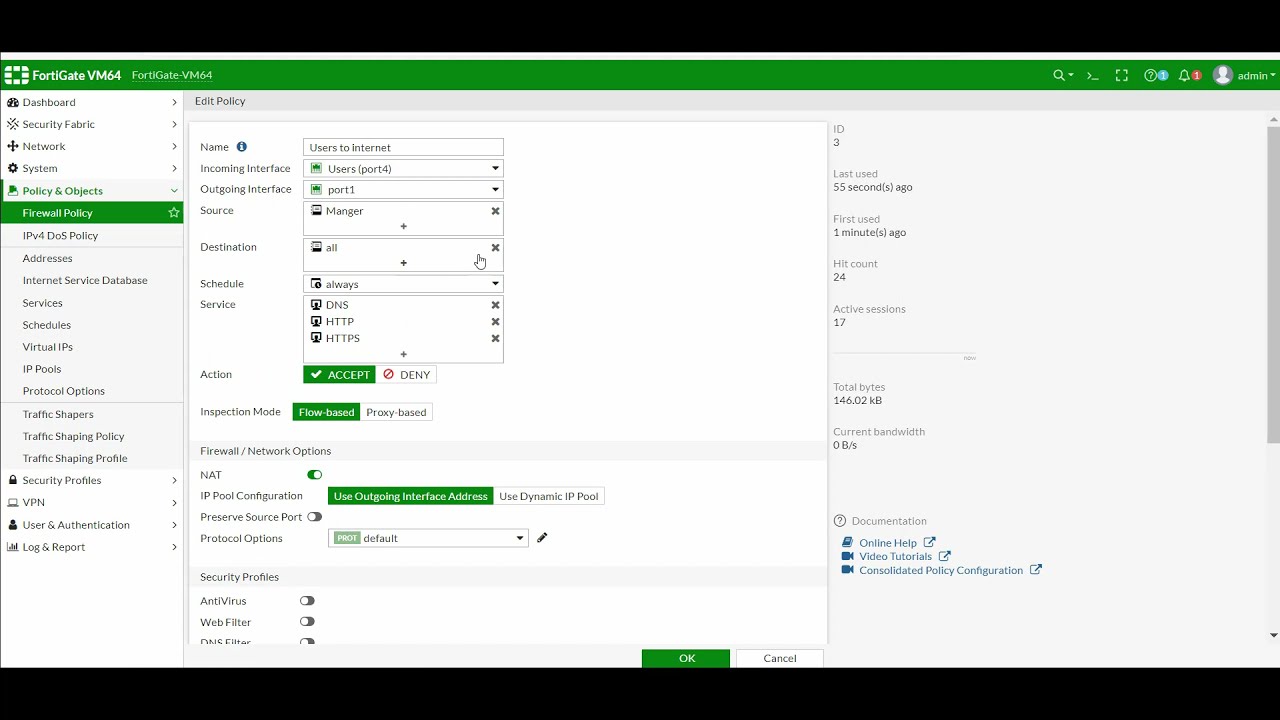Click Cancel button
1280x720 pixels.
tap(780, 658)
